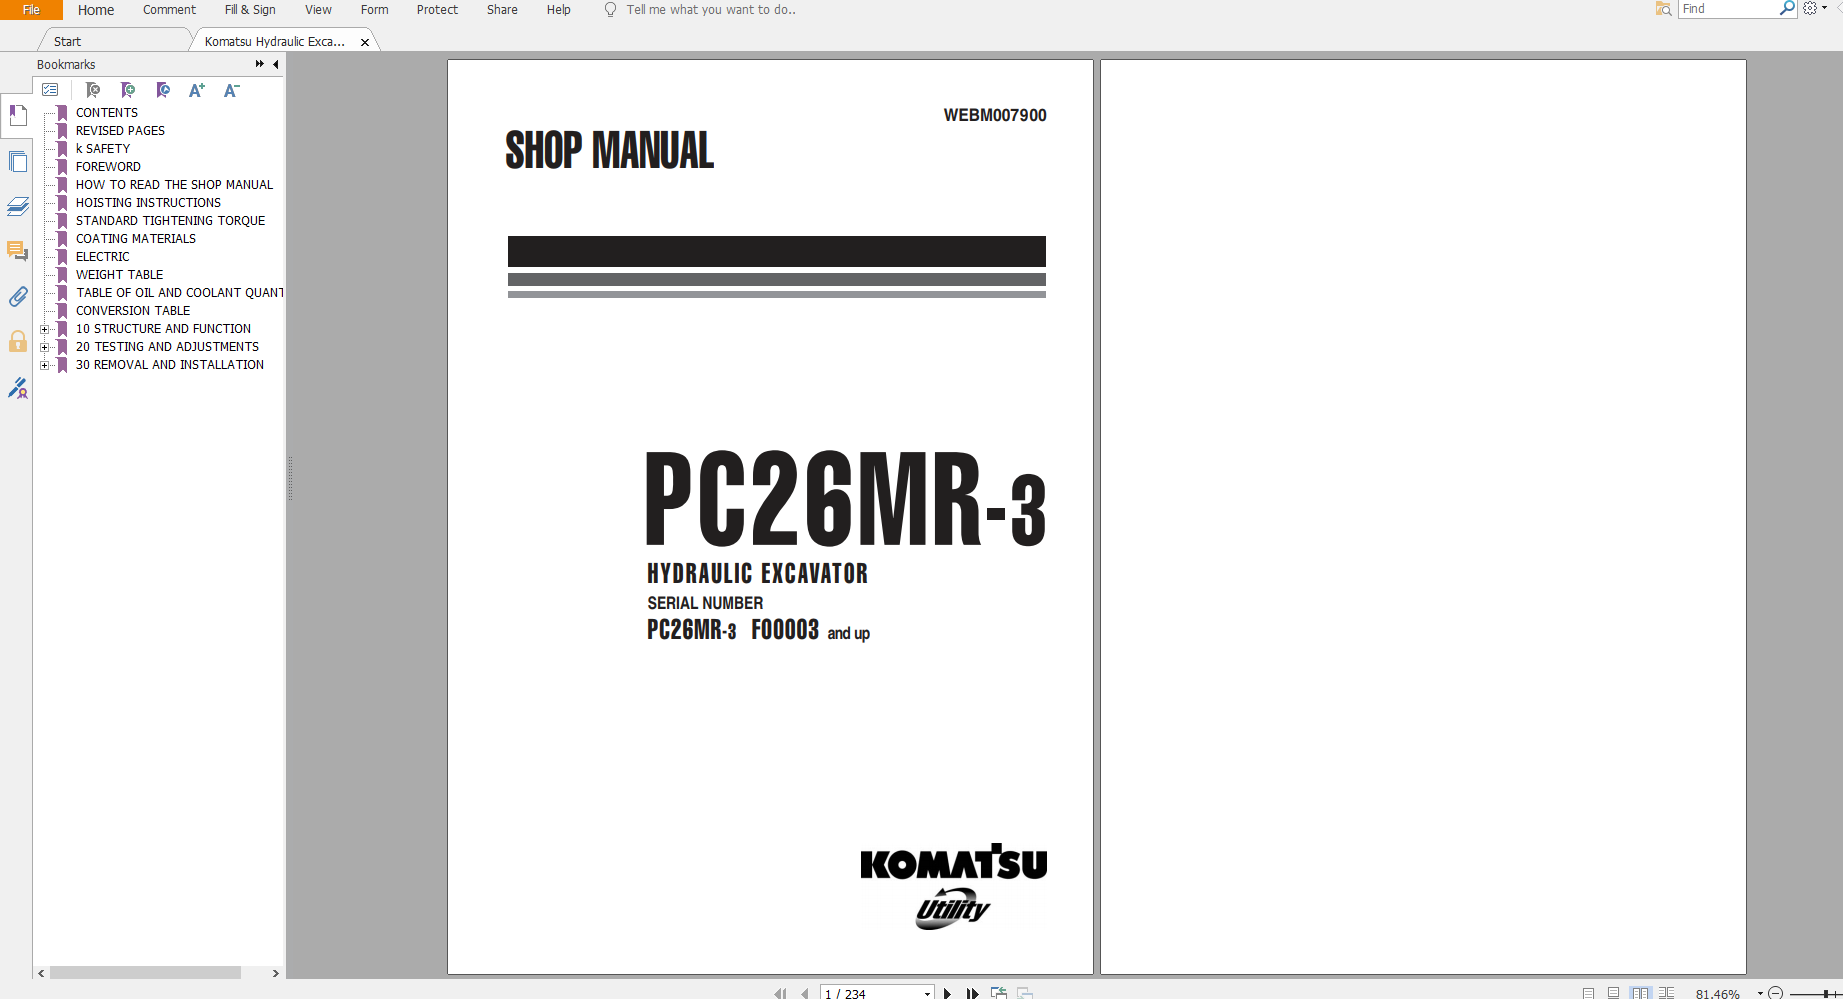Collapse the Bookmarks panel with left arrow
Viewport: 1843px width, 999px height.
tap(276, 64)
